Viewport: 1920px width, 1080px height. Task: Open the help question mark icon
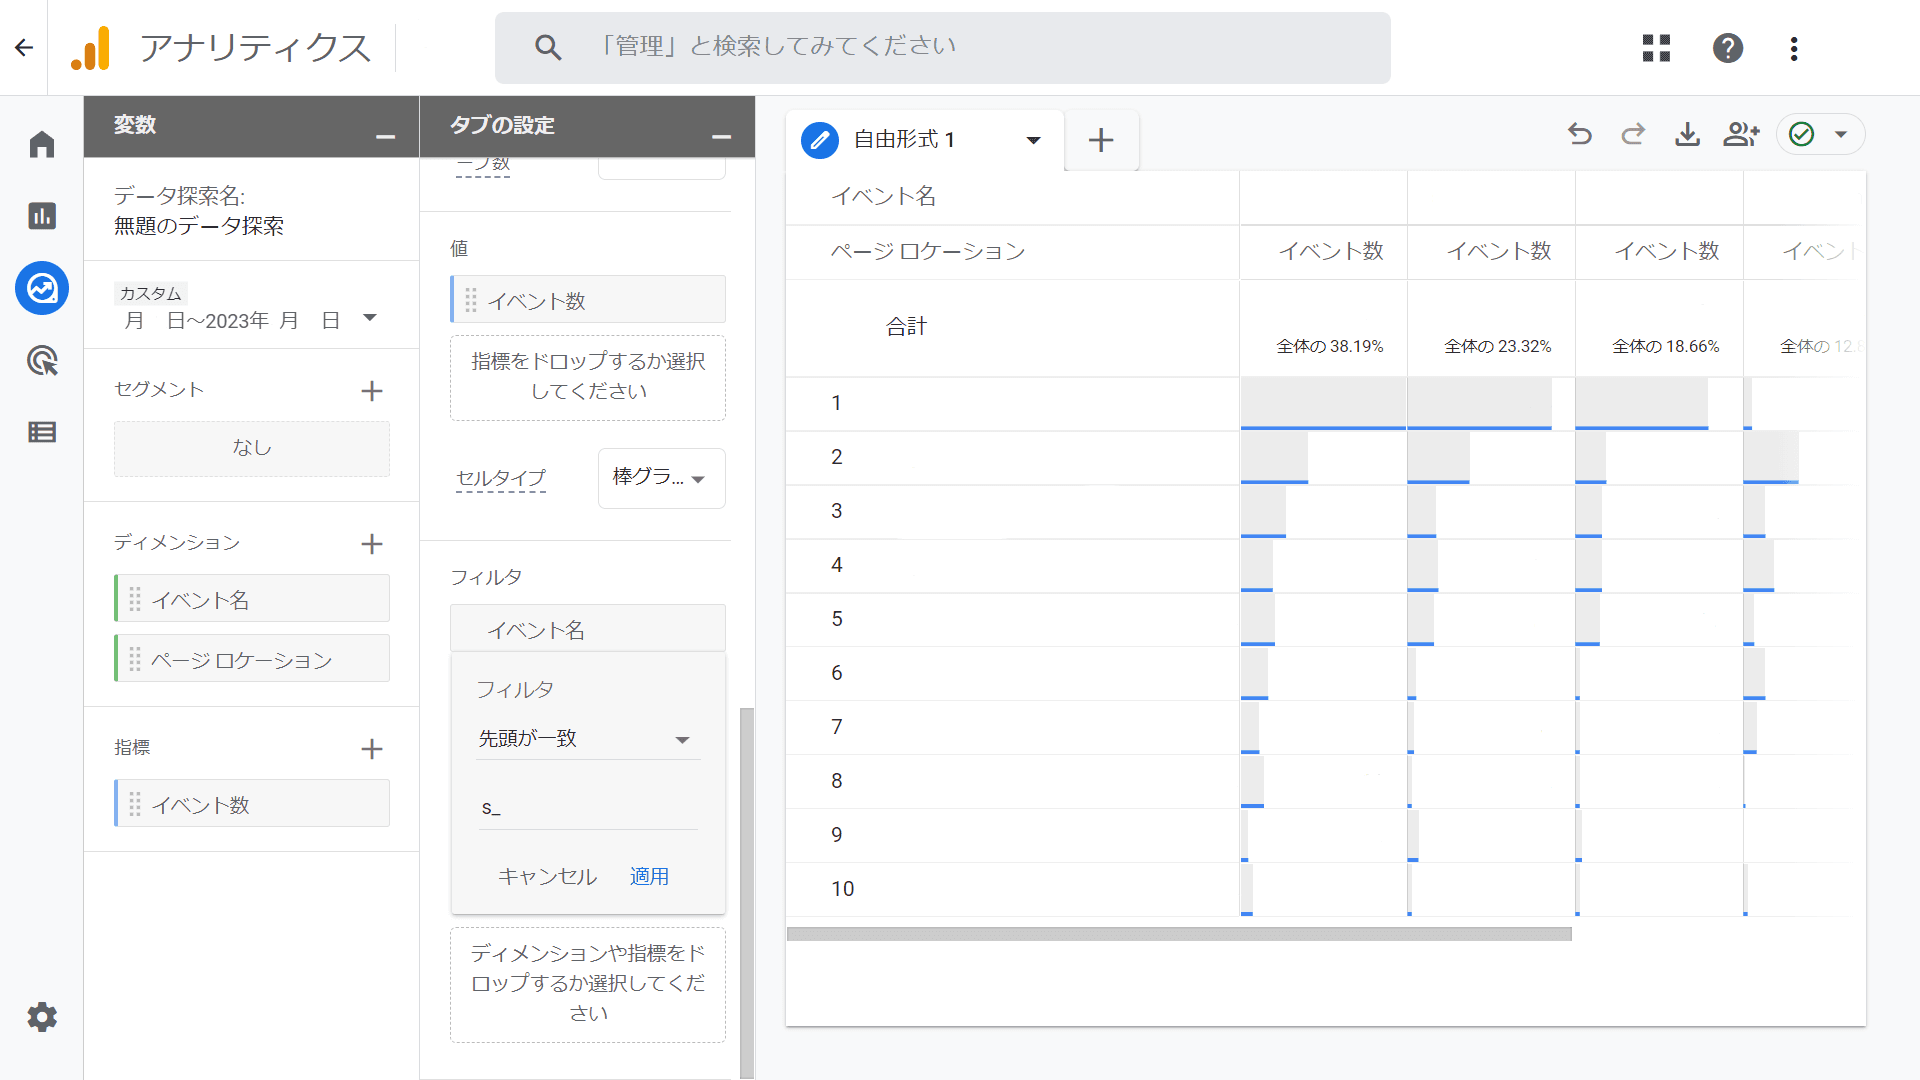click(x=1727, y=48)
